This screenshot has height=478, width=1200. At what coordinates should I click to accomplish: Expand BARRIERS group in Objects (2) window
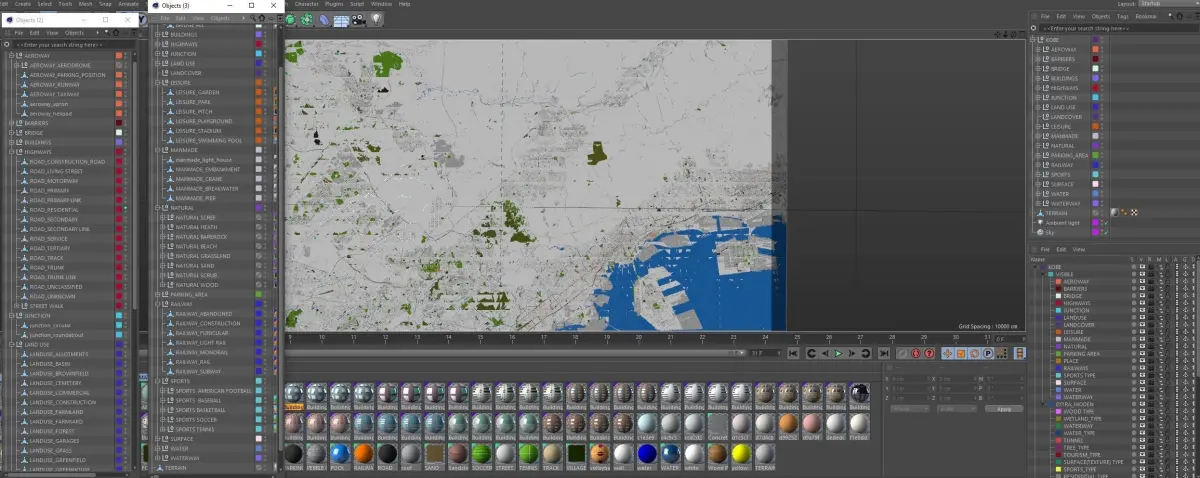11,123
